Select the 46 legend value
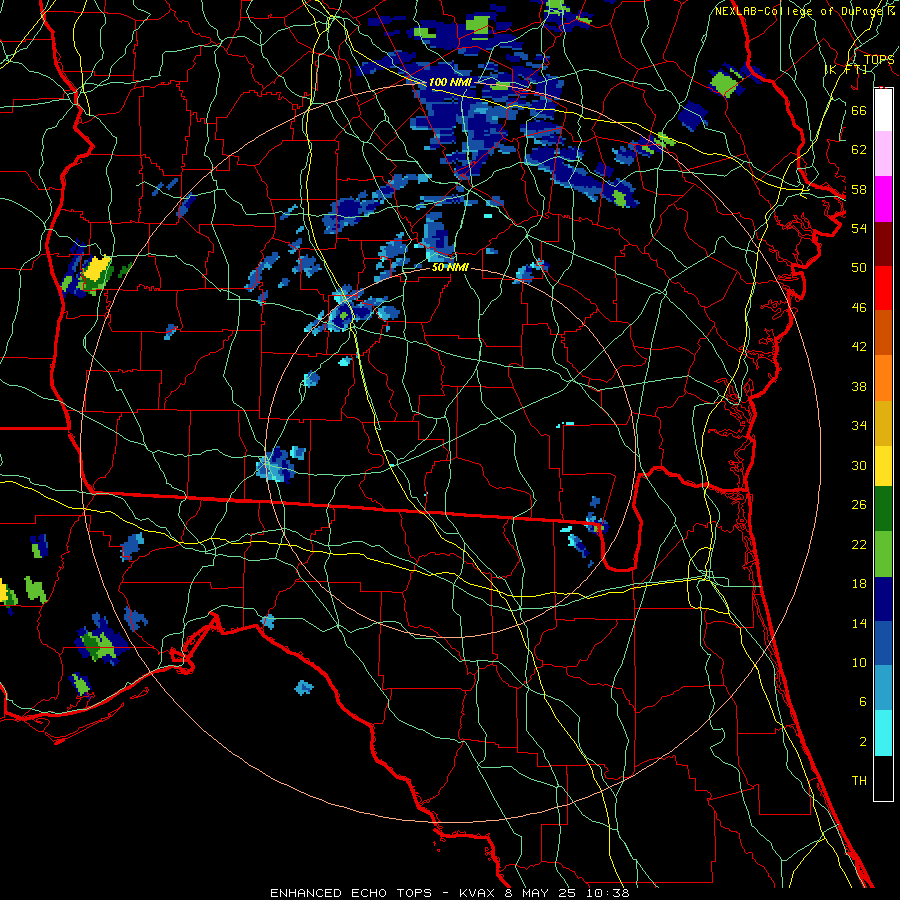Viewport: 900px width, 900px height. (859, 308)
